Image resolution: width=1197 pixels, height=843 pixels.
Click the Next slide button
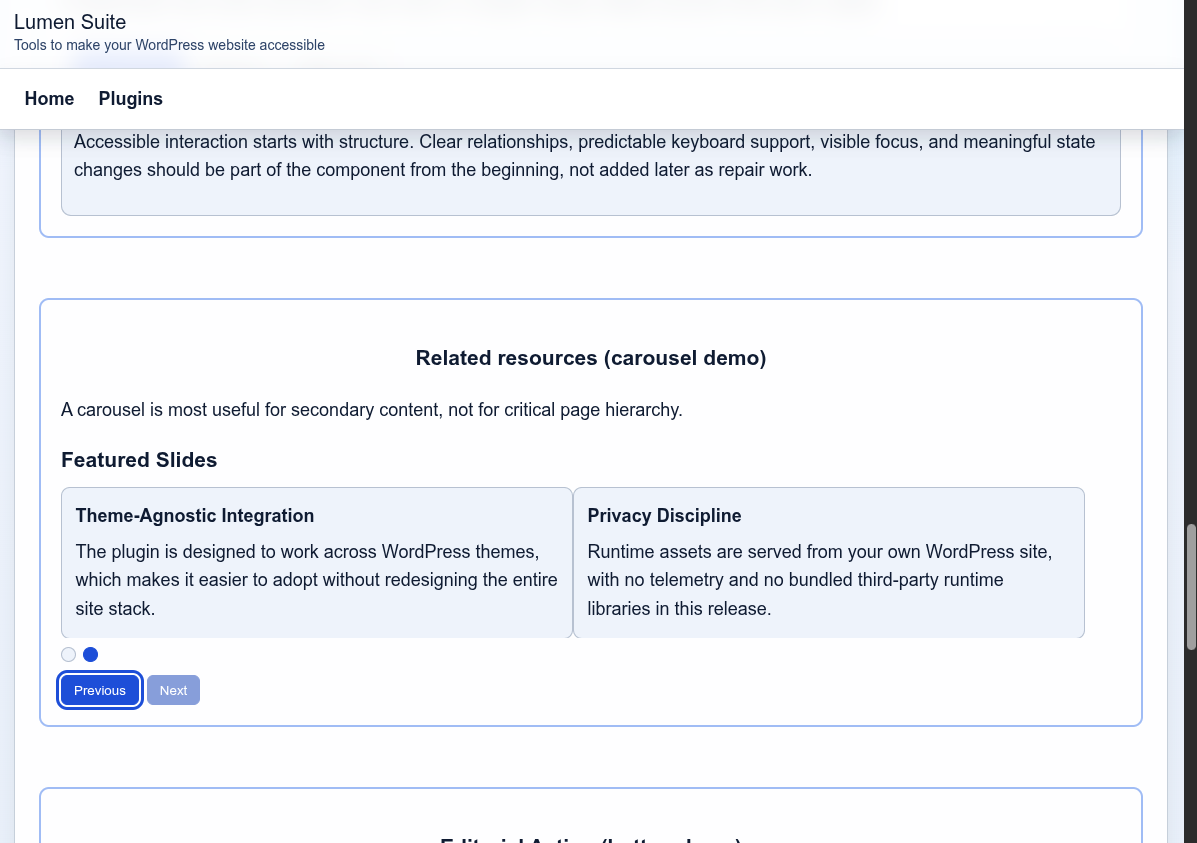coord(173,690)
